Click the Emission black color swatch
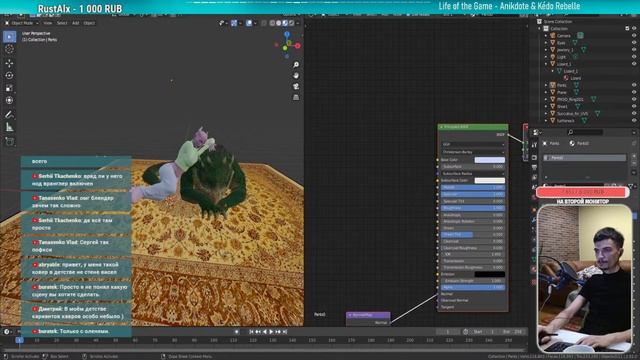The height and width of the screenshot is (360, 640). point(489,274)
